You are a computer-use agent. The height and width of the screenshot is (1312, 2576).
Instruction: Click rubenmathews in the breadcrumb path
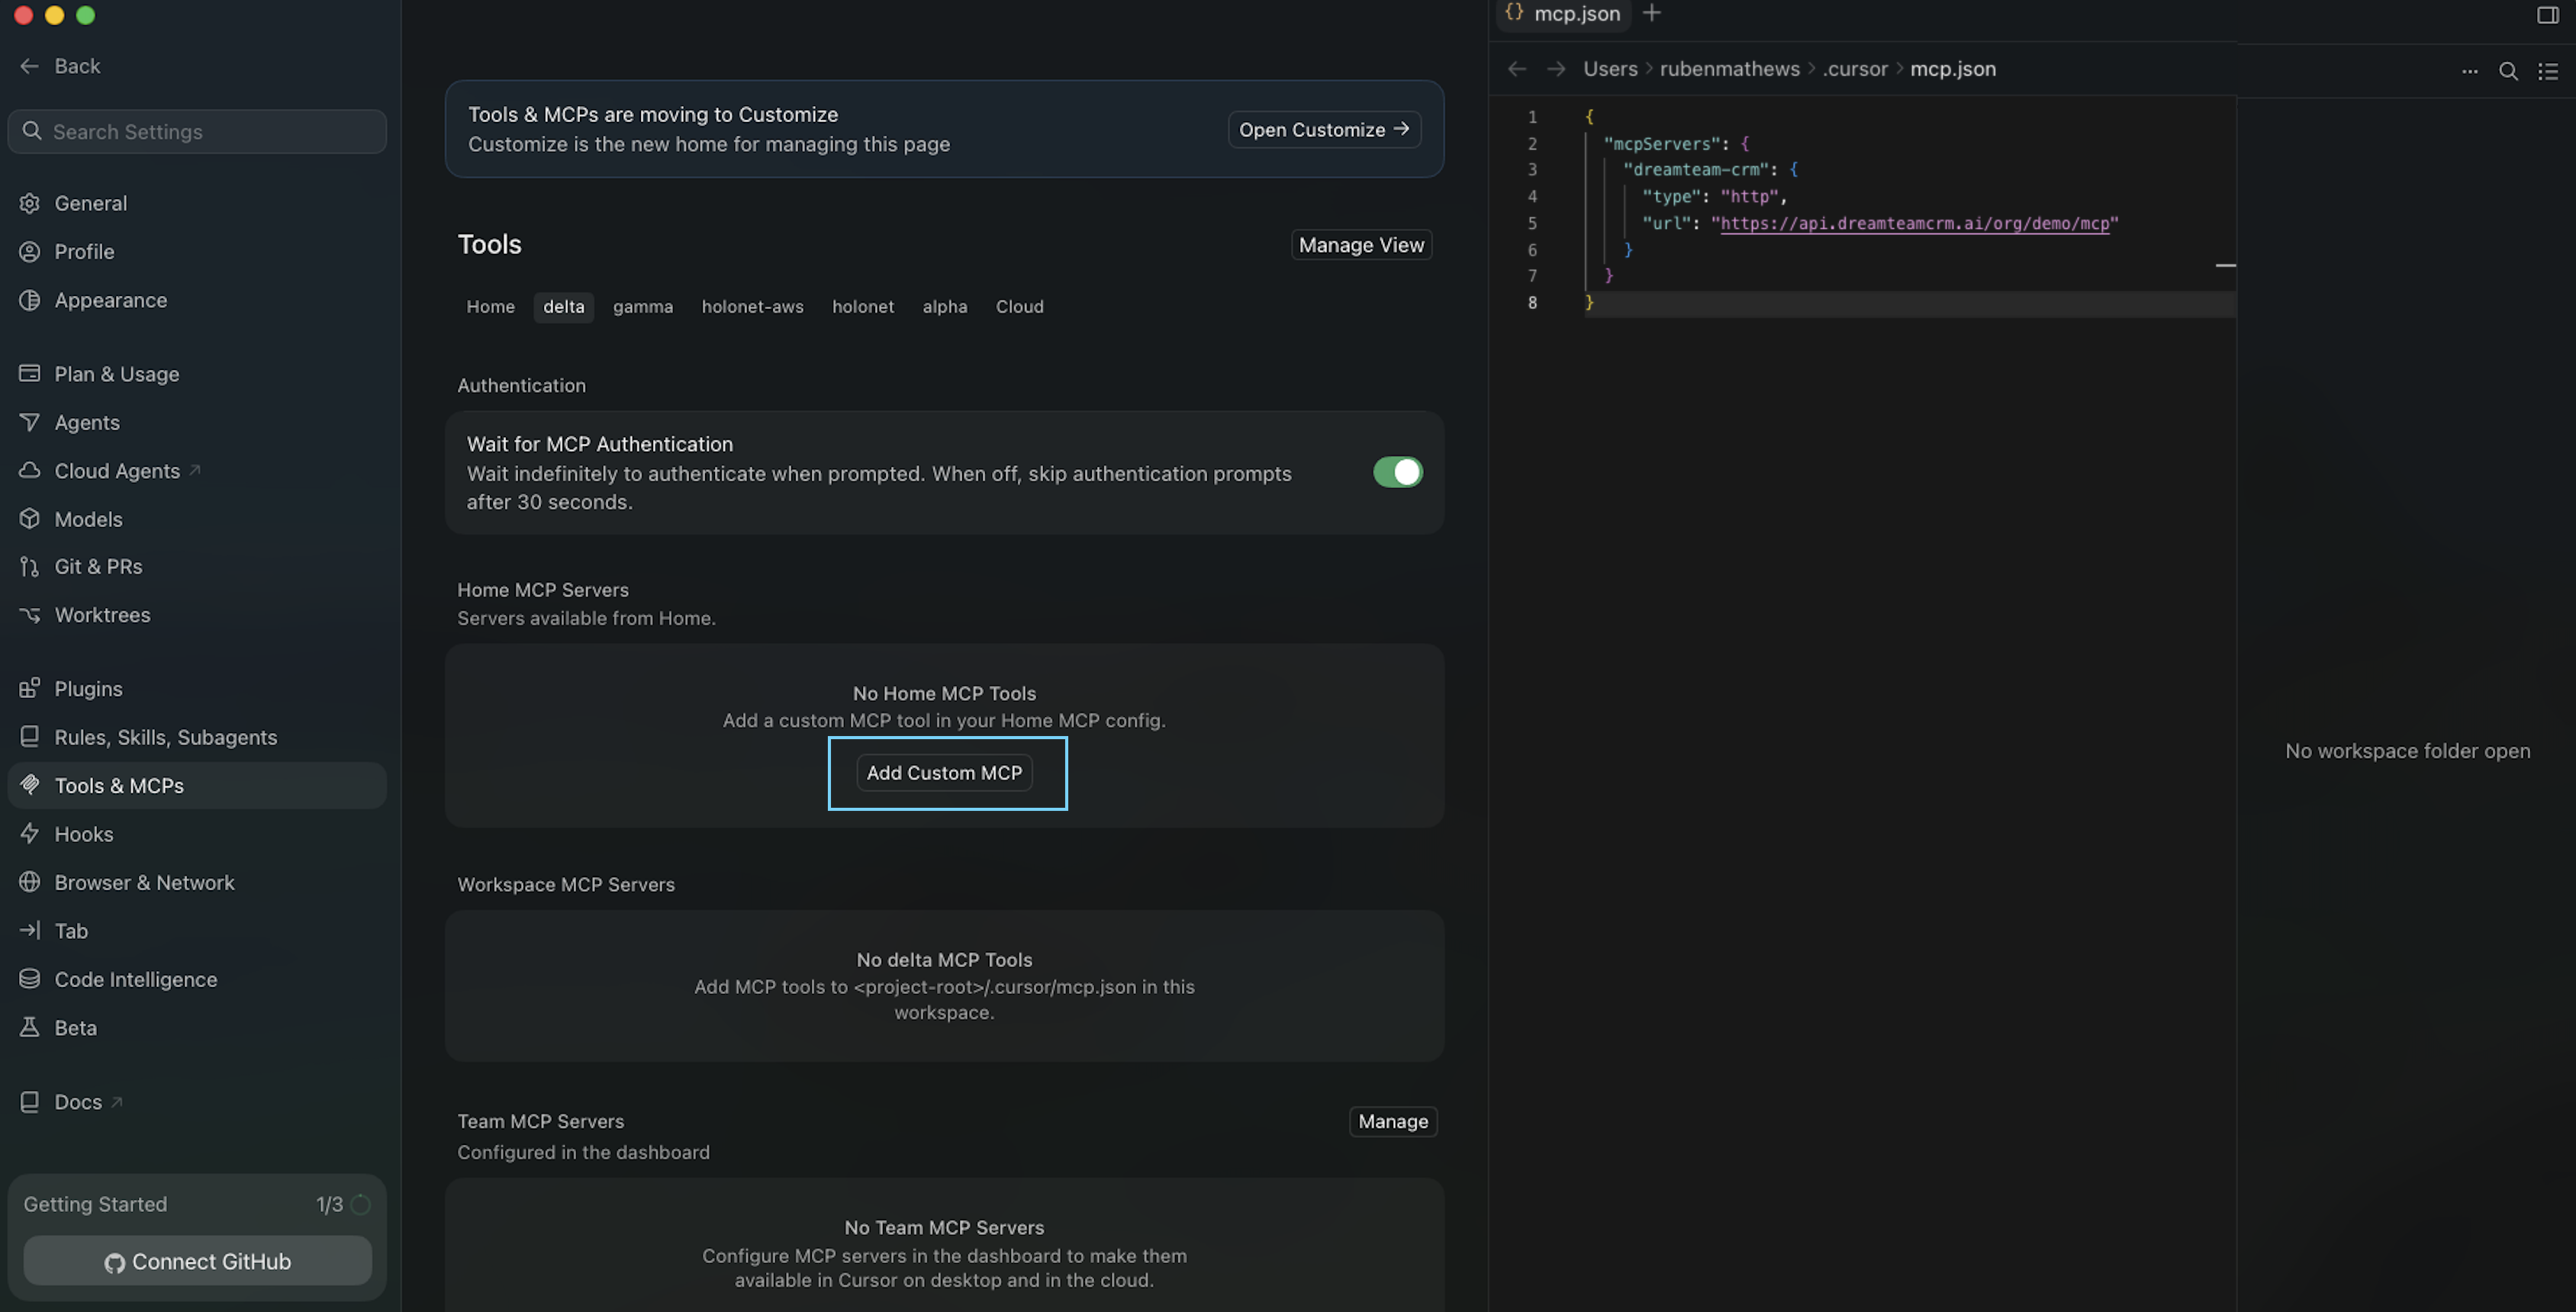(1729, 69)
